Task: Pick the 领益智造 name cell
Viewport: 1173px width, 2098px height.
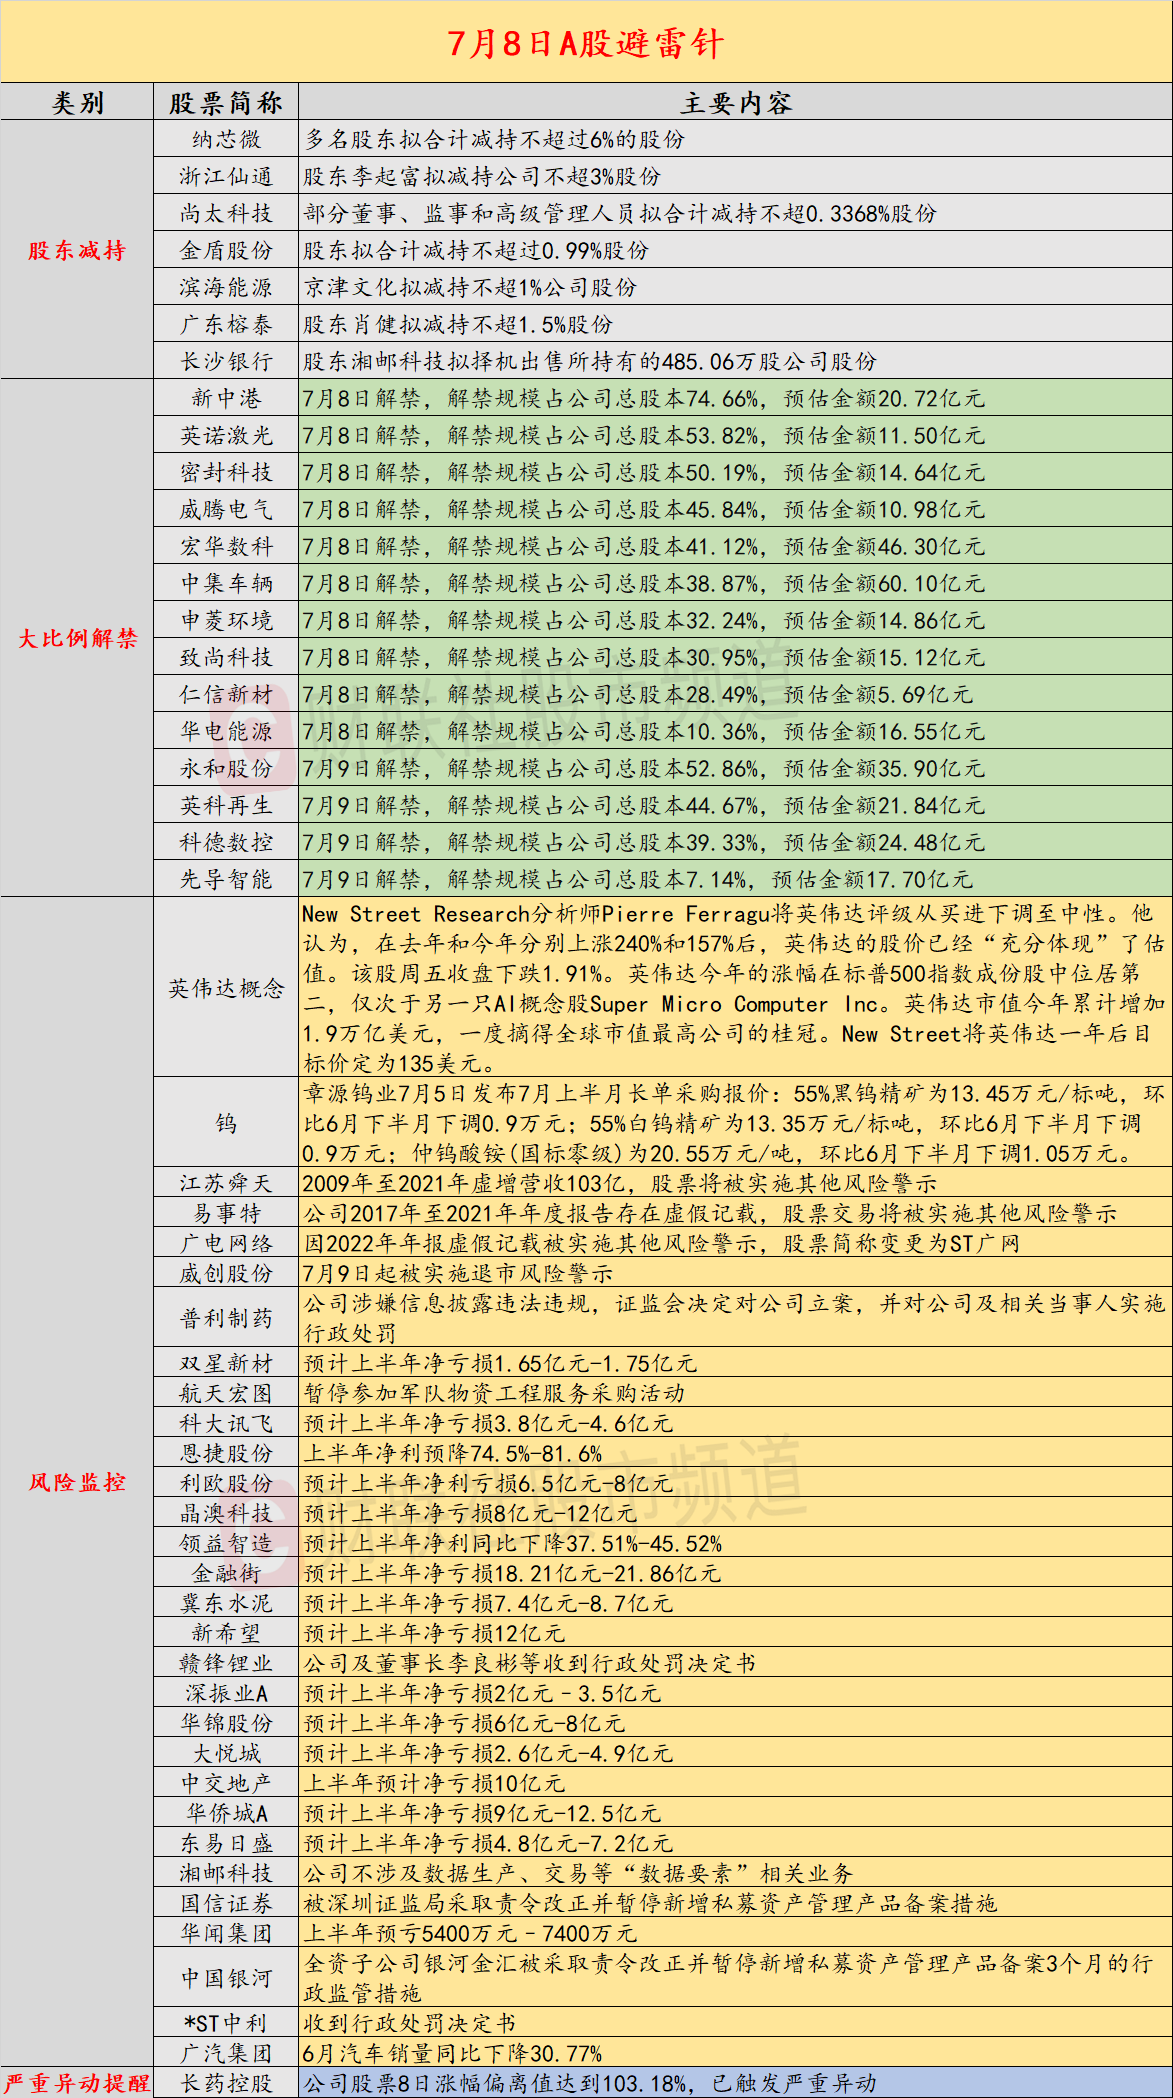Action: pos(226,1543)
